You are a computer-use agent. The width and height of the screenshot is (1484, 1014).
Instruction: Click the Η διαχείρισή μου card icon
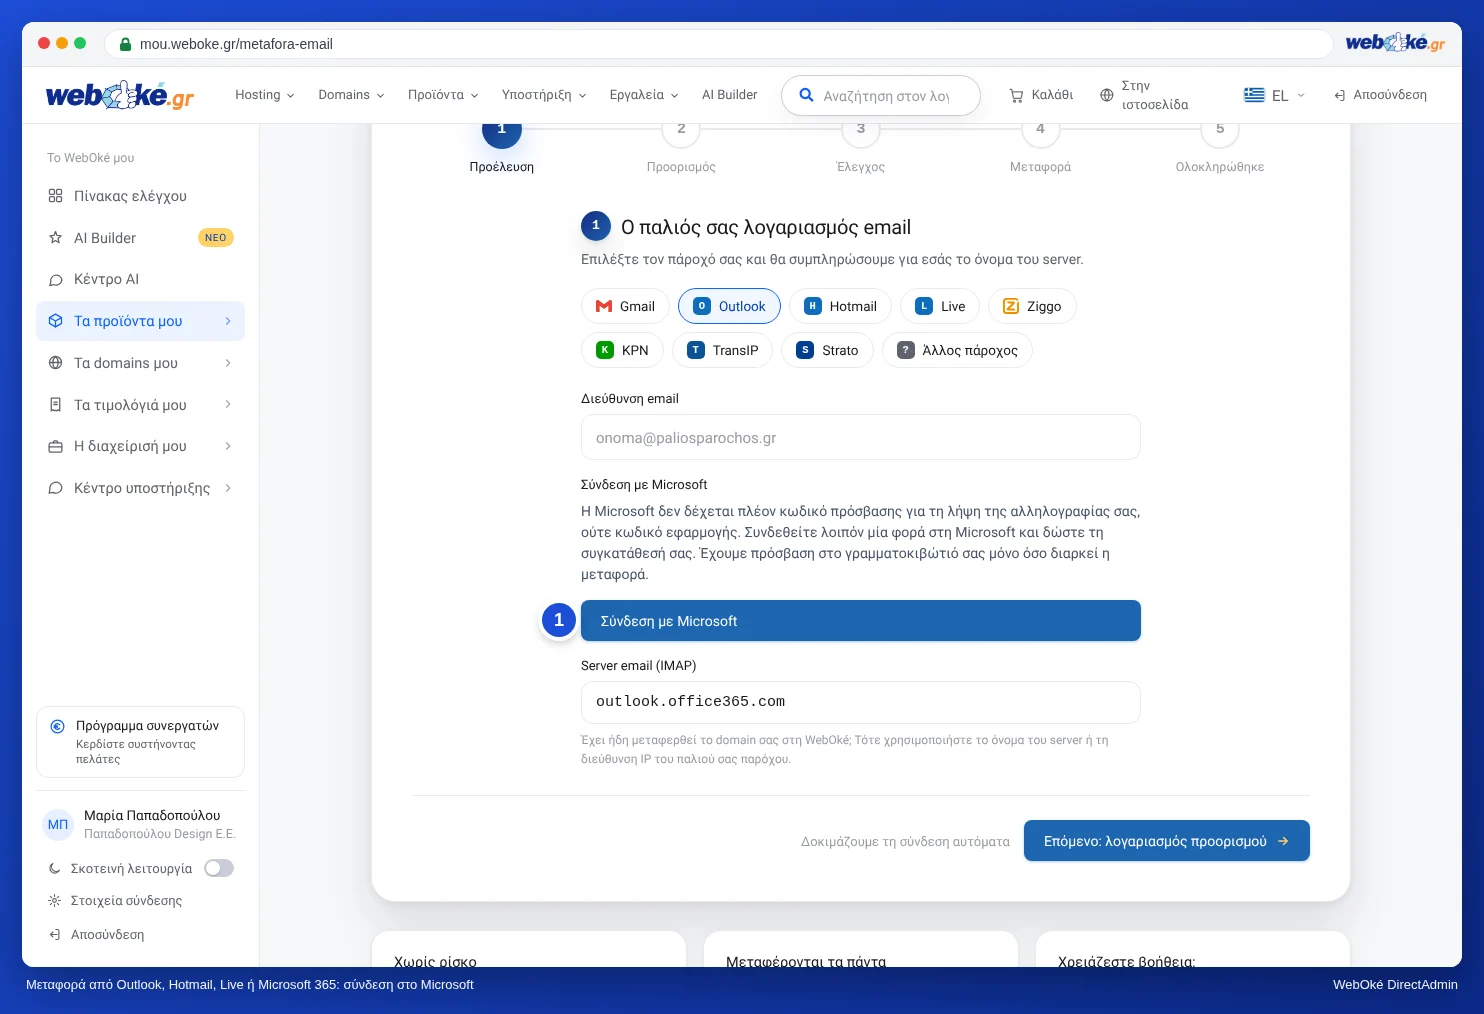click(x=56, y=447)
